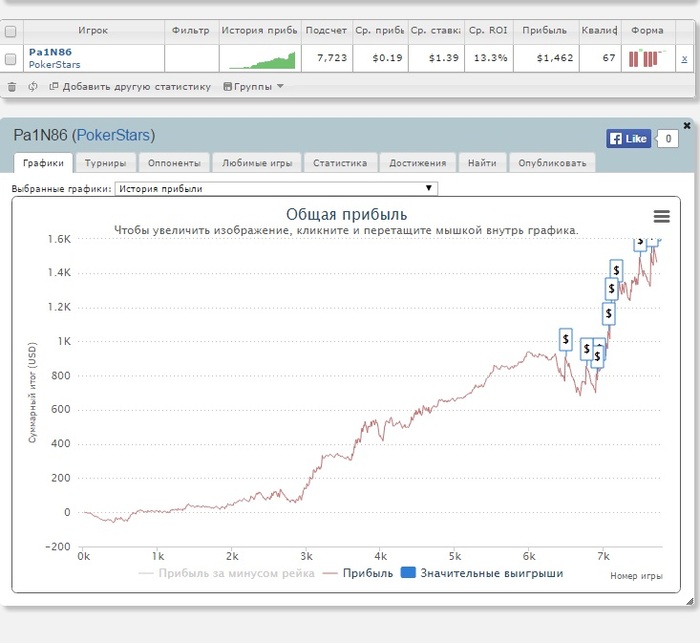
Task: Sort by the Ср. ROI column header
Action: (488, 30)
